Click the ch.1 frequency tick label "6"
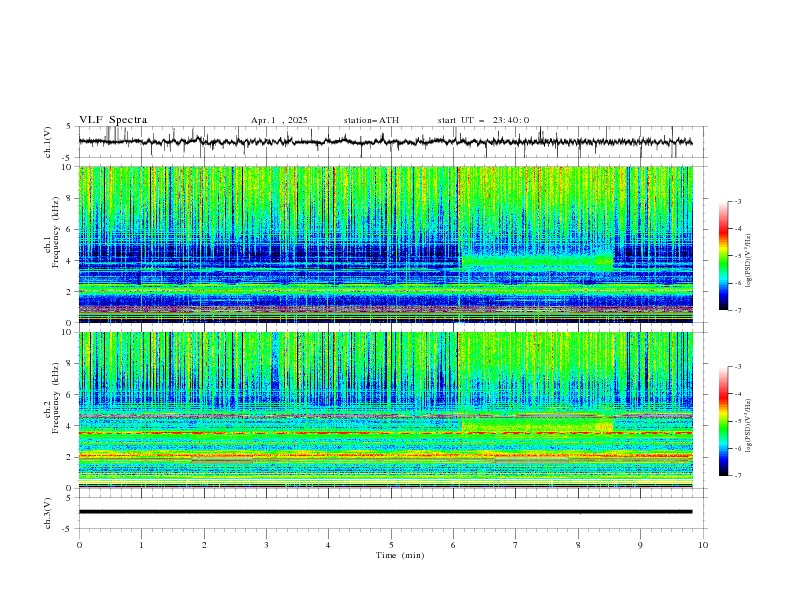792x612 pixels. [x=71, y=229]
